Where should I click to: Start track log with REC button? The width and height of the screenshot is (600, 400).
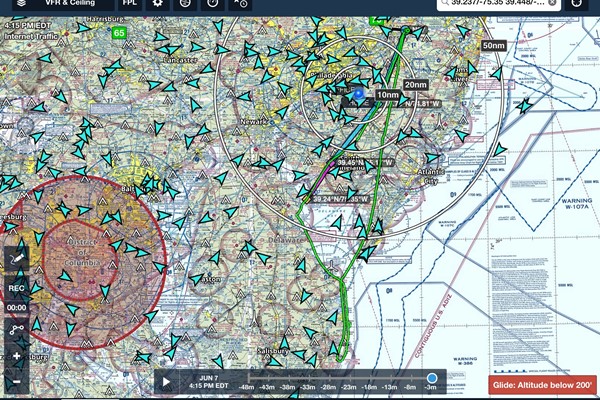[x=17, y=288]
